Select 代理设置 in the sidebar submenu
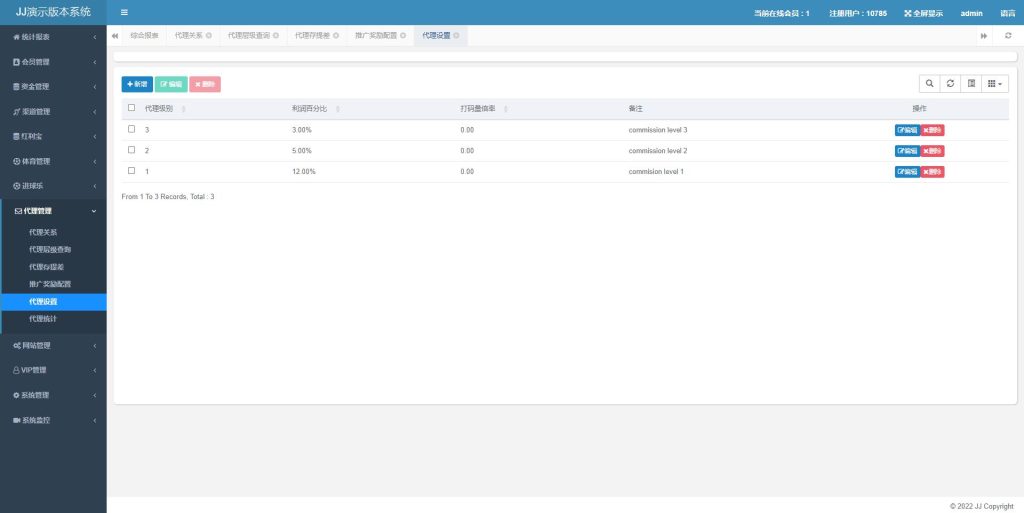 point(54,302)
